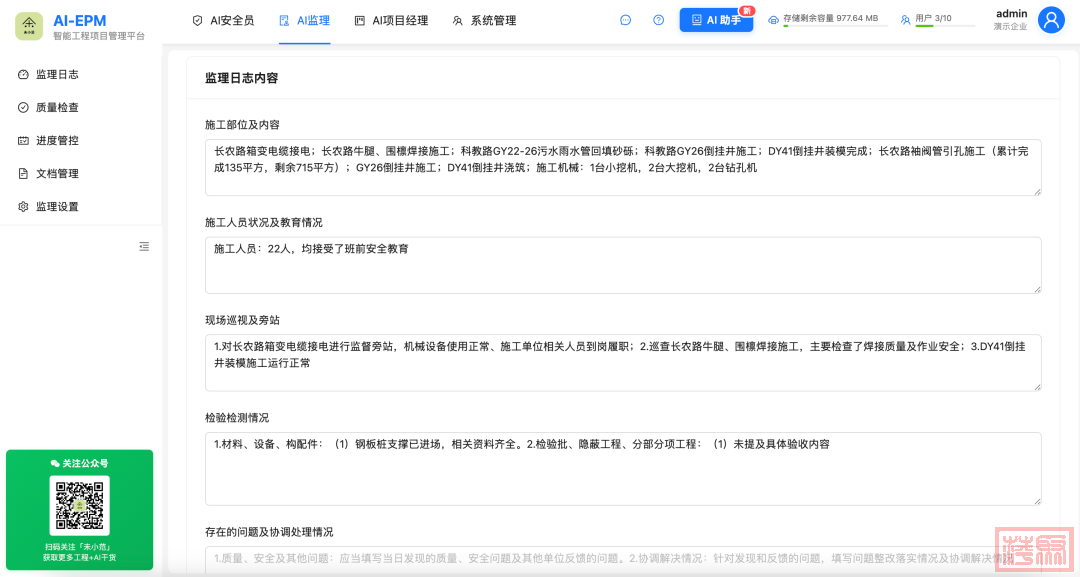1080x577 pixels.
Task: Click the AI-EPM logo icon
Action: pos(29,26)
